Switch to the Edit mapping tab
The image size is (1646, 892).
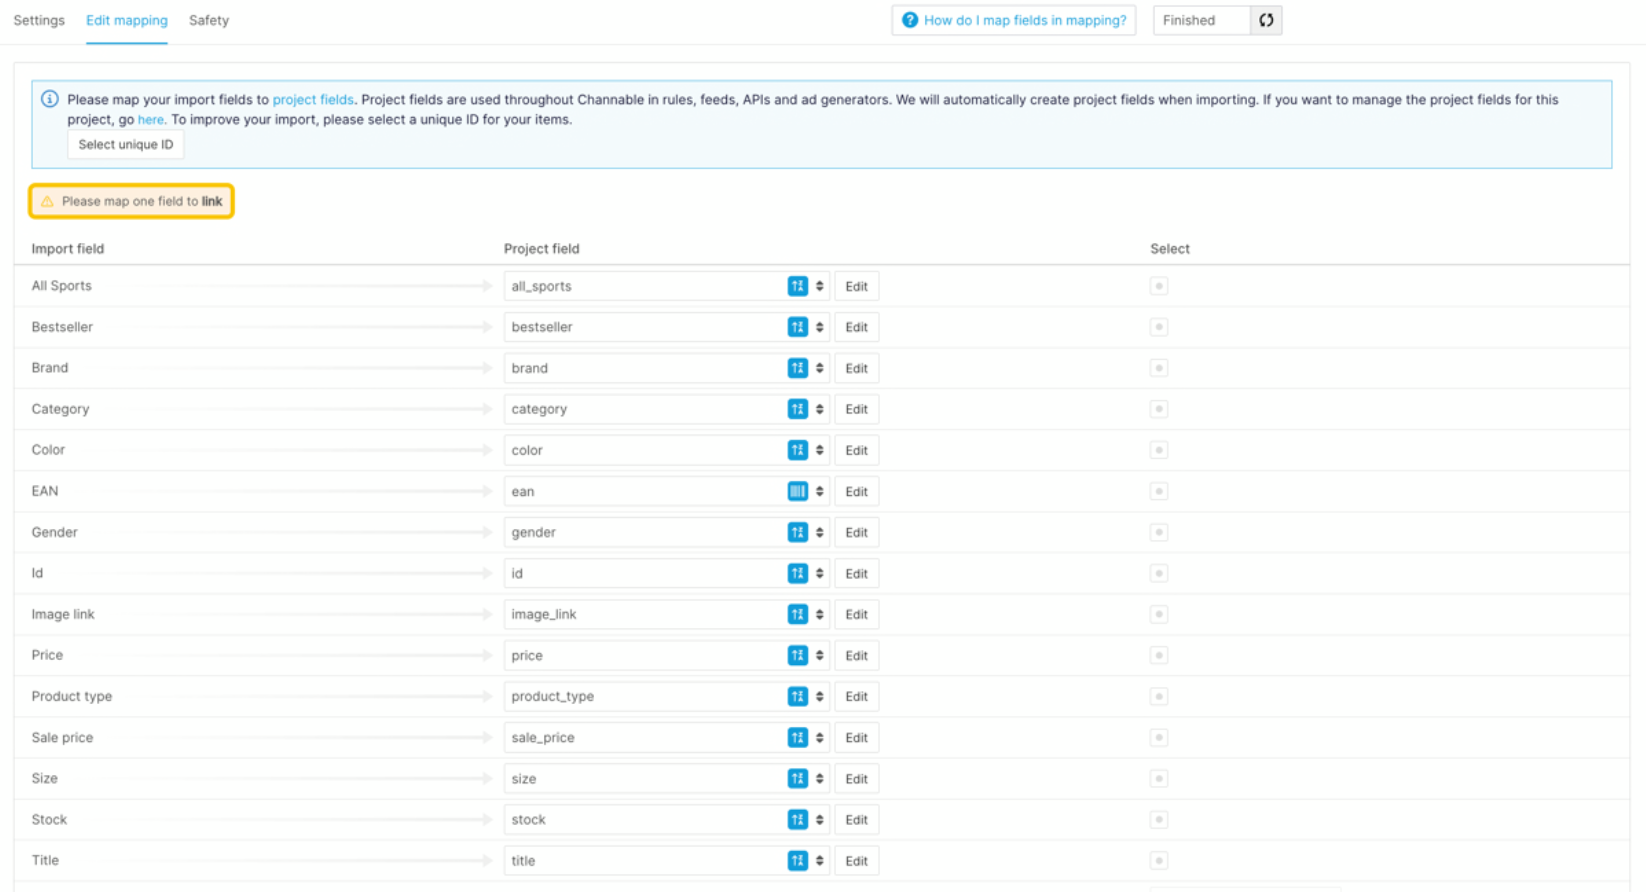[x=127, y=20]
